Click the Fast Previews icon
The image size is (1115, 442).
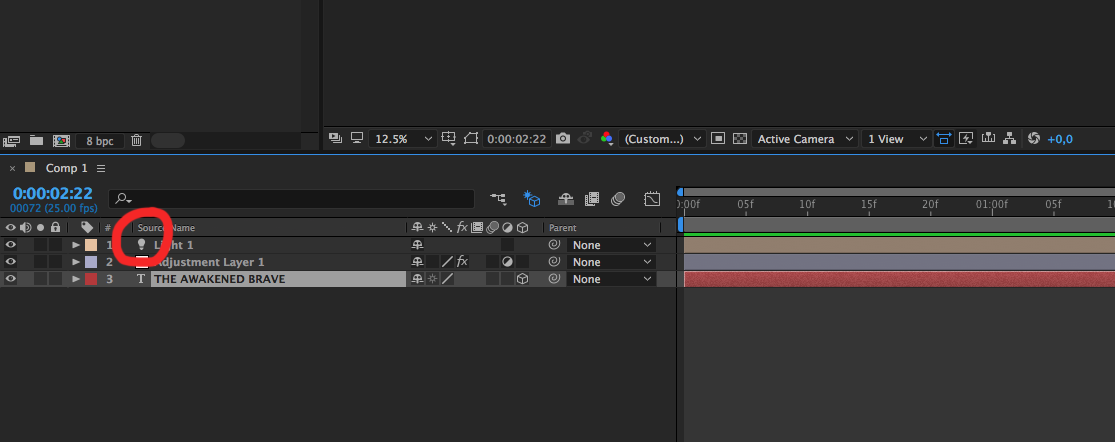pyautogui.click(x=966, y=139)
